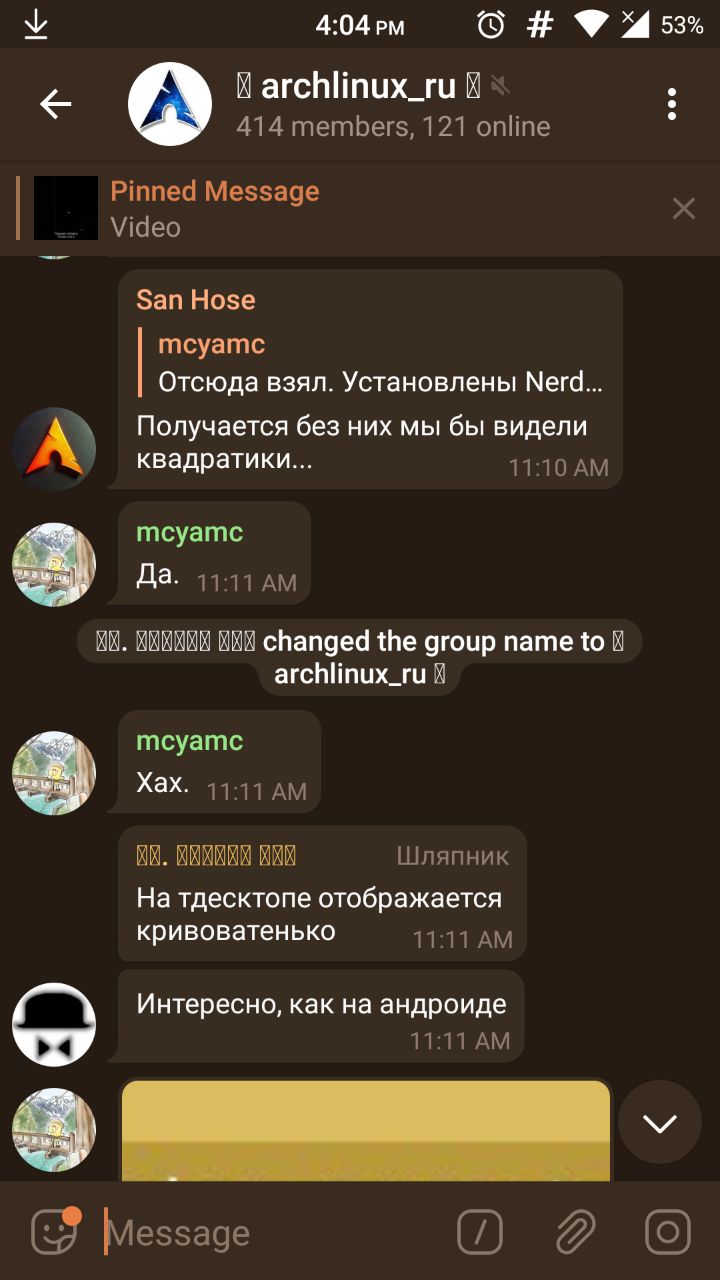Open the camera icon in message bar

click(667, 1232)
